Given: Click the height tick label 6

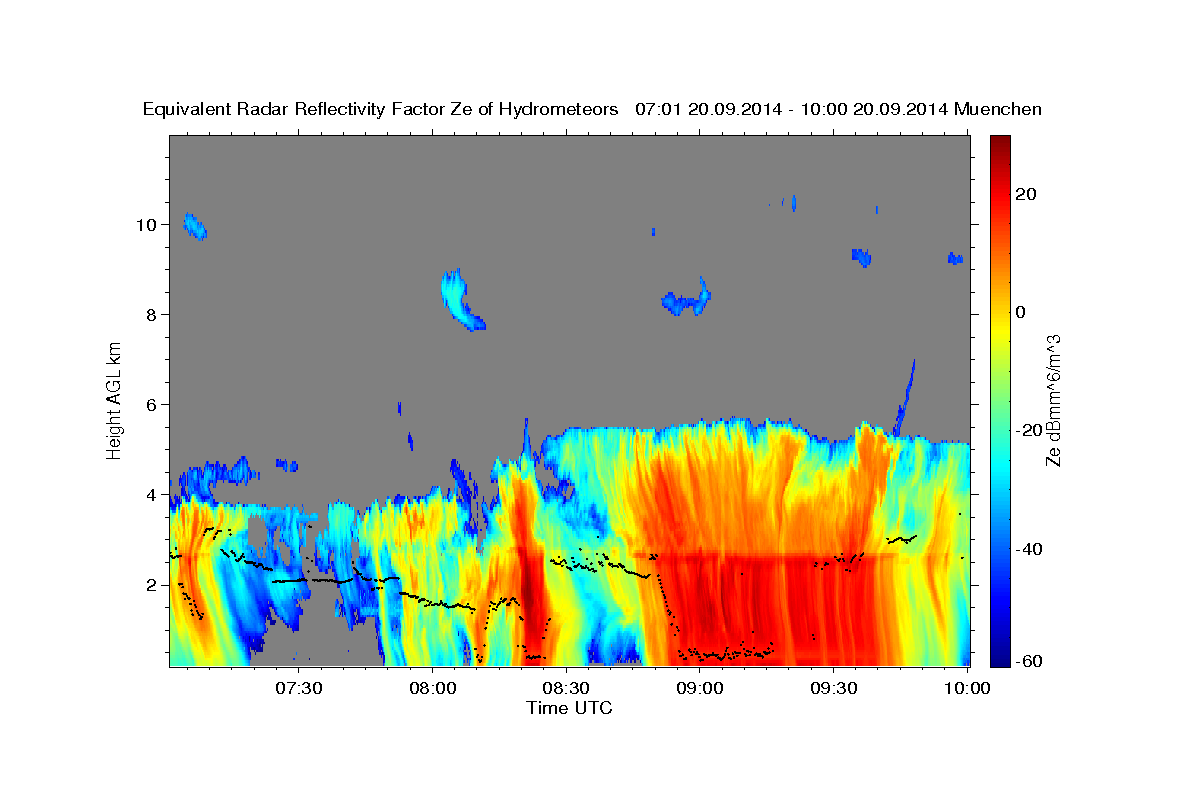Looking at the screenshot, I should tap(152, 405).
